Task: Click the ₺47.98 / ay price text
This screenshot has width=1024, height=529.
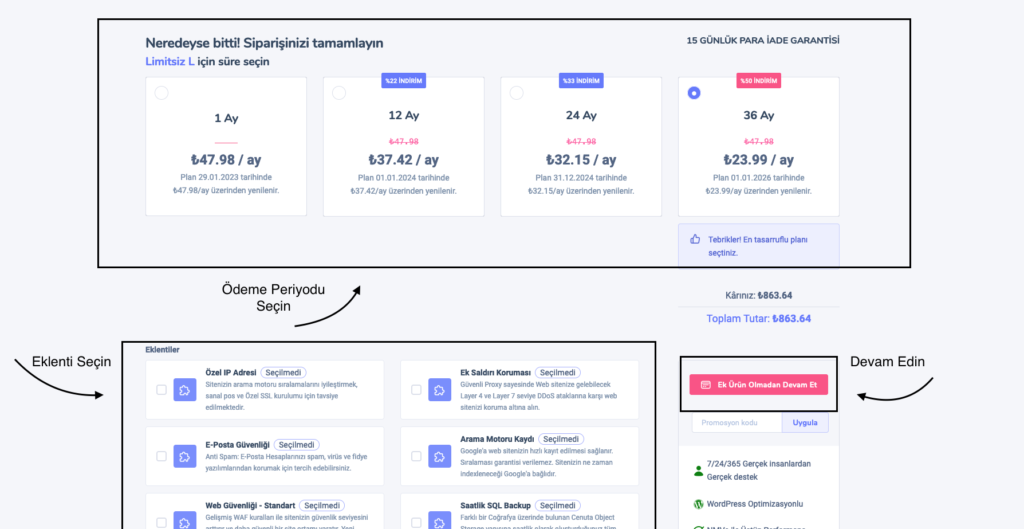Action: point(226,159)
